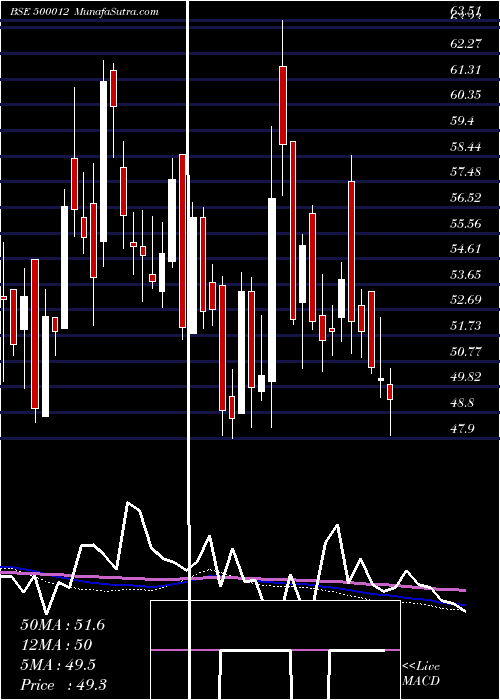This screenshot has width=500, height=700.
Task: Click the MunafaSutra.com watermark text
Action: coord(115,12)
